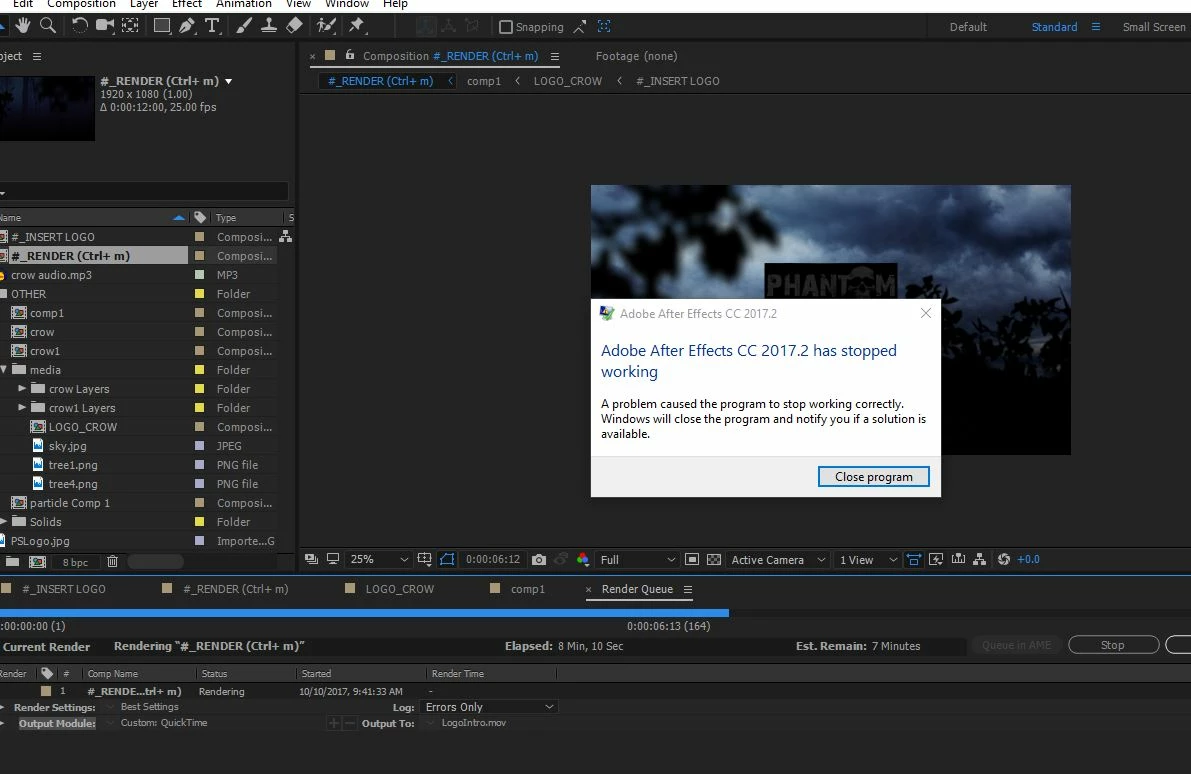Select the Eraser tool
1191x774 pixels.
tap(294, 26)
